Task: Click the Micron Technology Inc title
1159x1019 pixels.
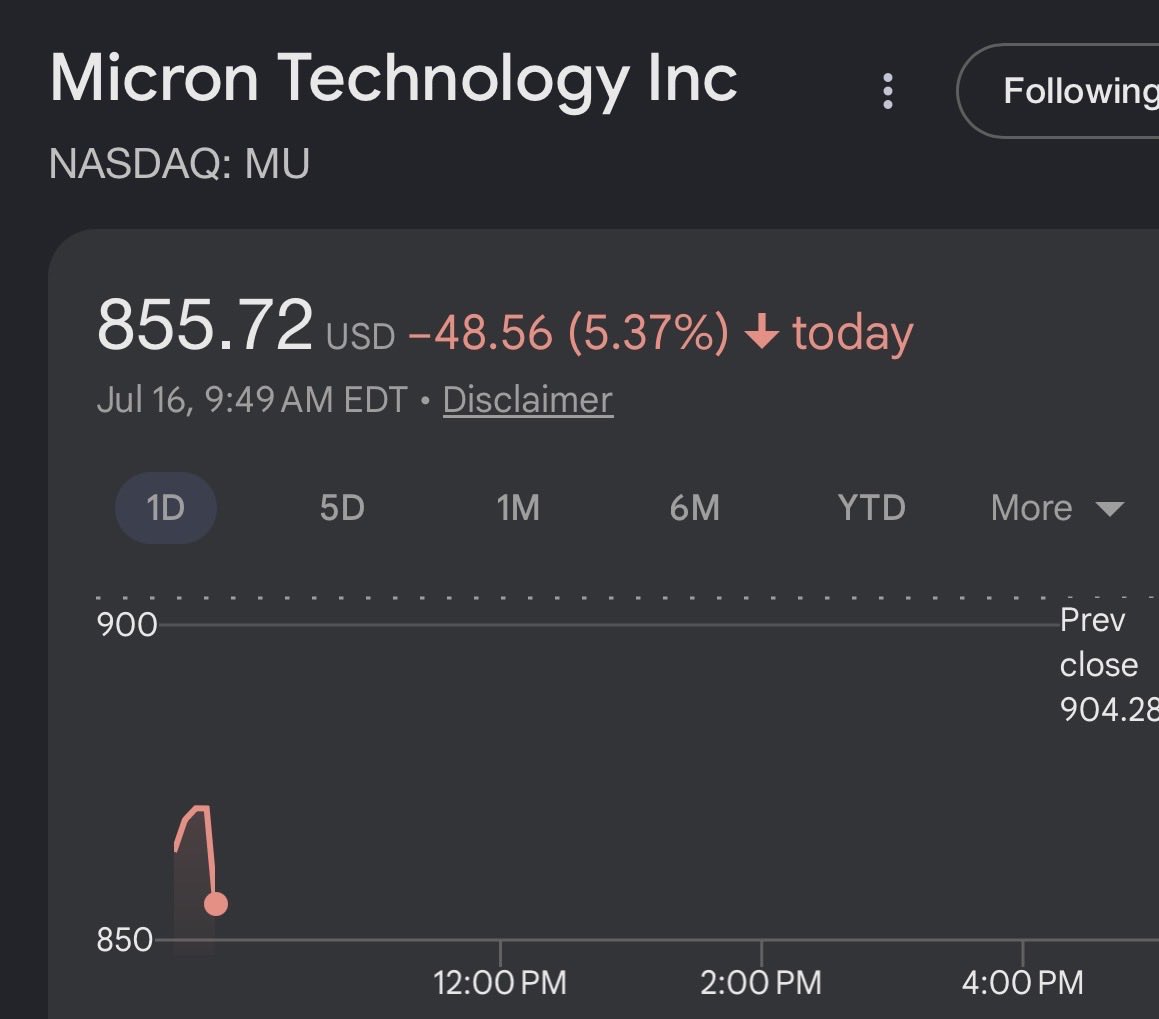Action: (x=393, y=79)
